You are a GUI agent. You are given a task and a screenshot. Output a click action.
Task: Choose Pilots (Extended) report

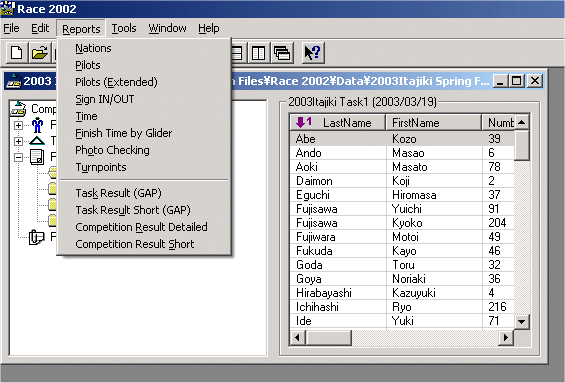144,82
